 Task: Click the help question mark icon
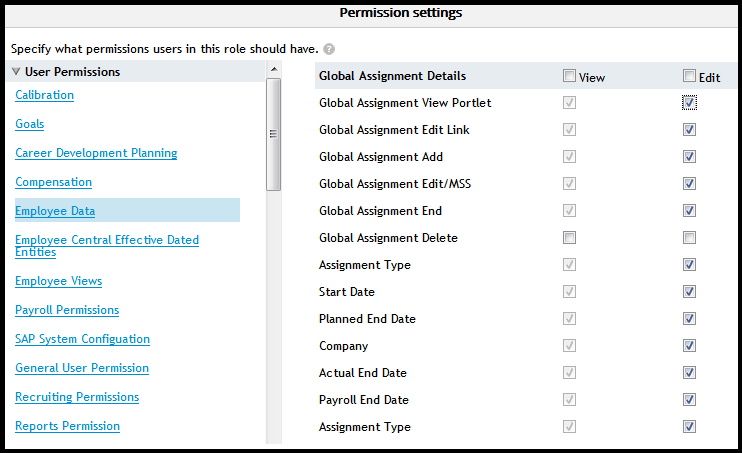tap(329, 48)
